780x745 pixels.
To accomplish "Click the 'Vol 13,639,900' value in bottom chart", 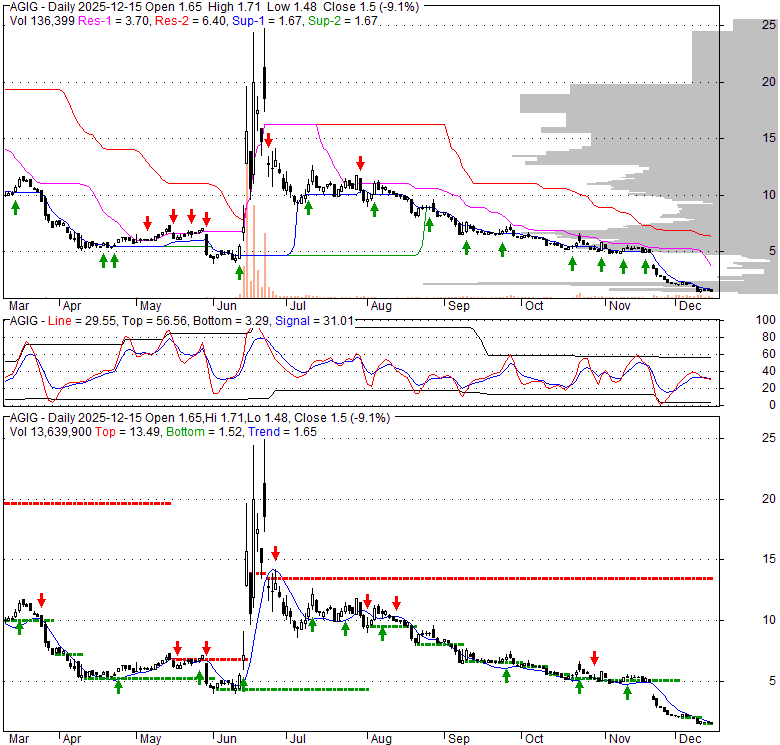I will click(50, 432).
